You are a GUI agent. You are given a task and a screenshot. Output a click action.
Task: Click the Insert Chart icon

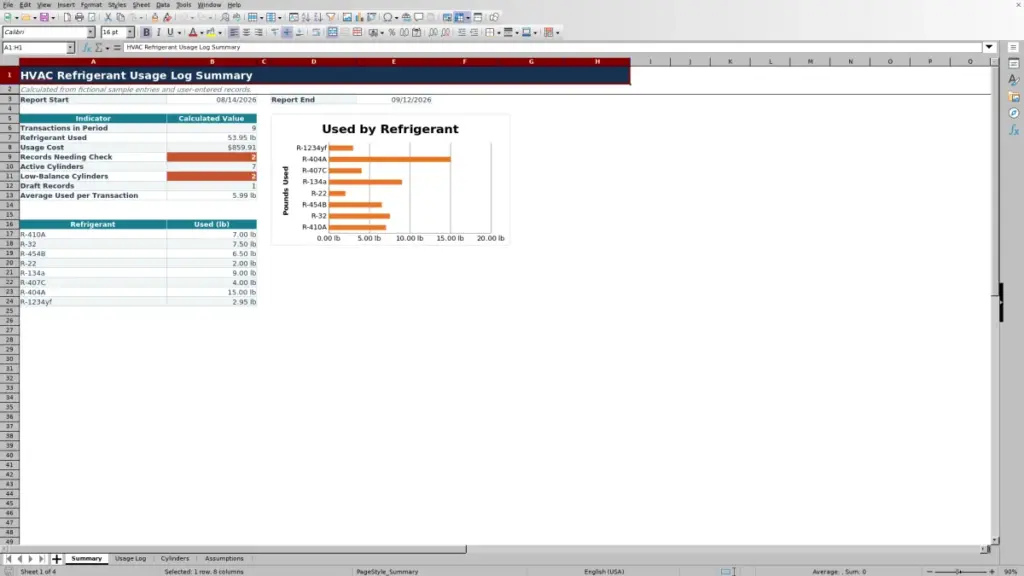point(359,17)
